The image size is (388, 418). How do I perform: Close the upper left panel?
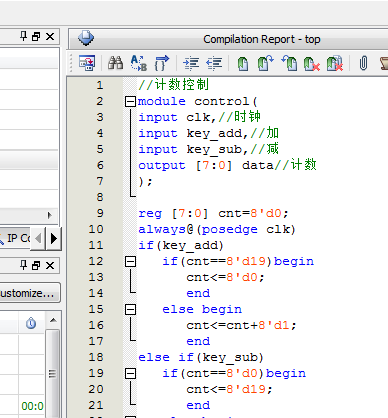(50, 36)
